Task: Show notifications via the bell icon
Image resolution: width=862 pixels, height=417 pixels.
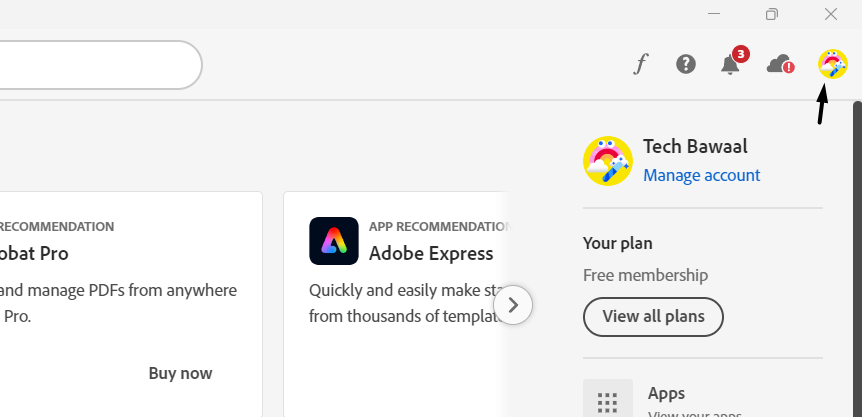Action: pos(730,65)
